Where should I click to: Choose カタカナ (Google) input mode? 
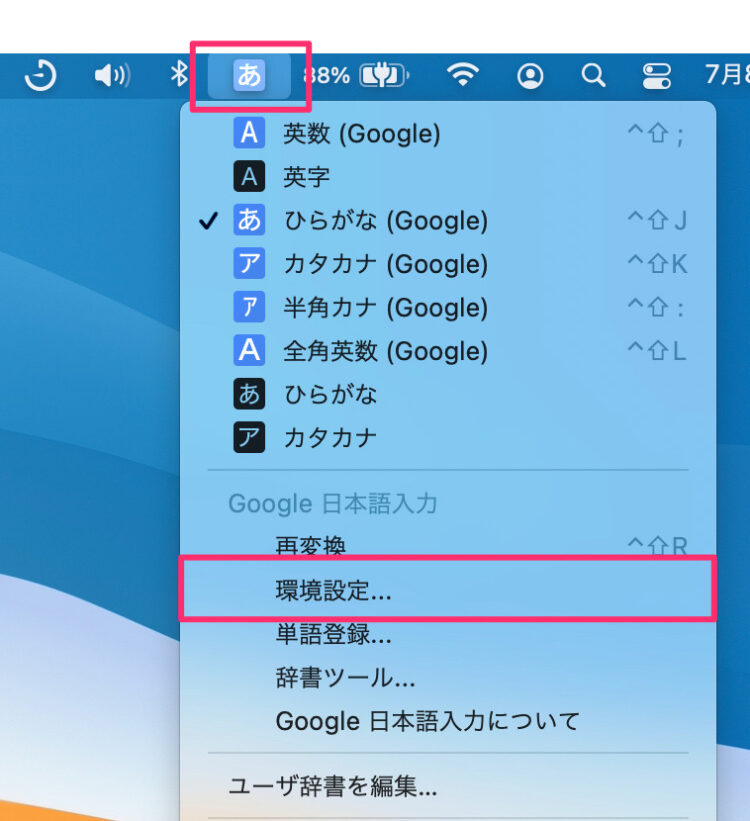tap(385, 264)
